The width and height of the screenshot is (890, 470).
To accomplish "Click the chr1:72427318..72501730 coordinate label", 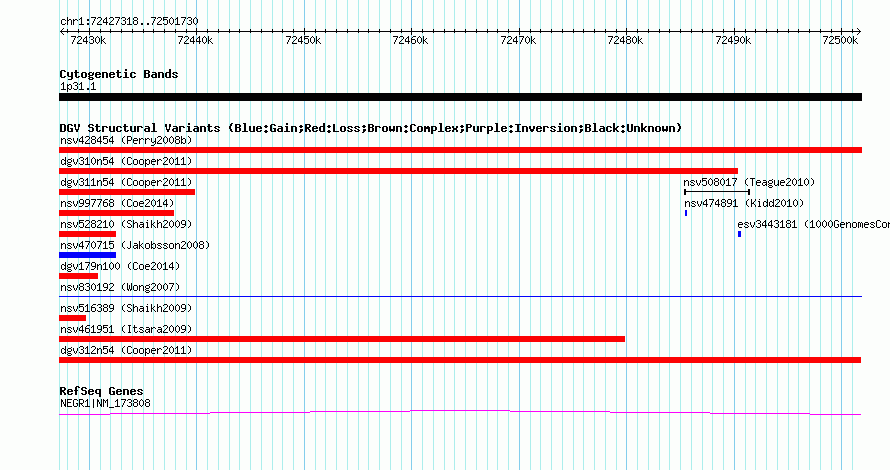I will pos(129,22).
